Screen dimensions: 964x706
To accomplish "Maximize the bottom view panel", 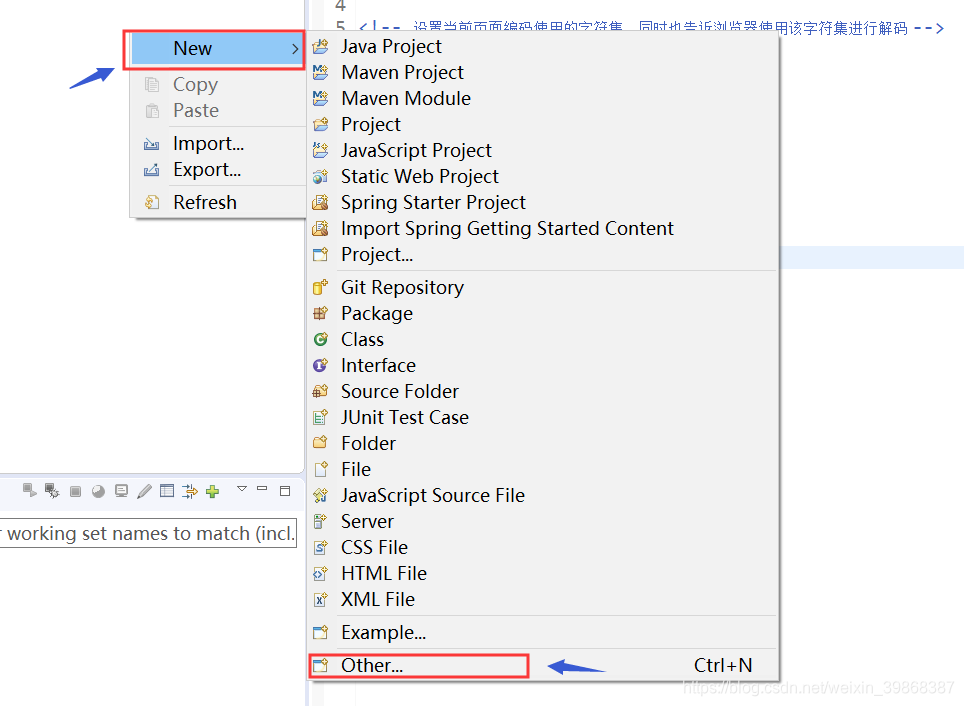I will click(x=285, y=491).
